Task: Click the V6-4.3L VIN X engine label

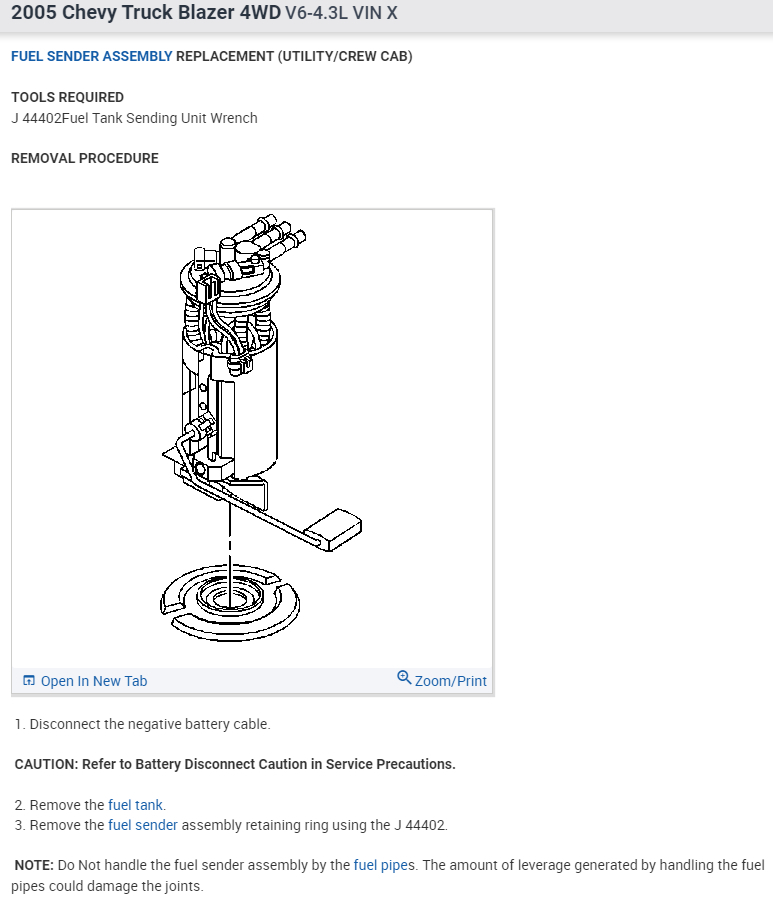Action: pos(341,13)
